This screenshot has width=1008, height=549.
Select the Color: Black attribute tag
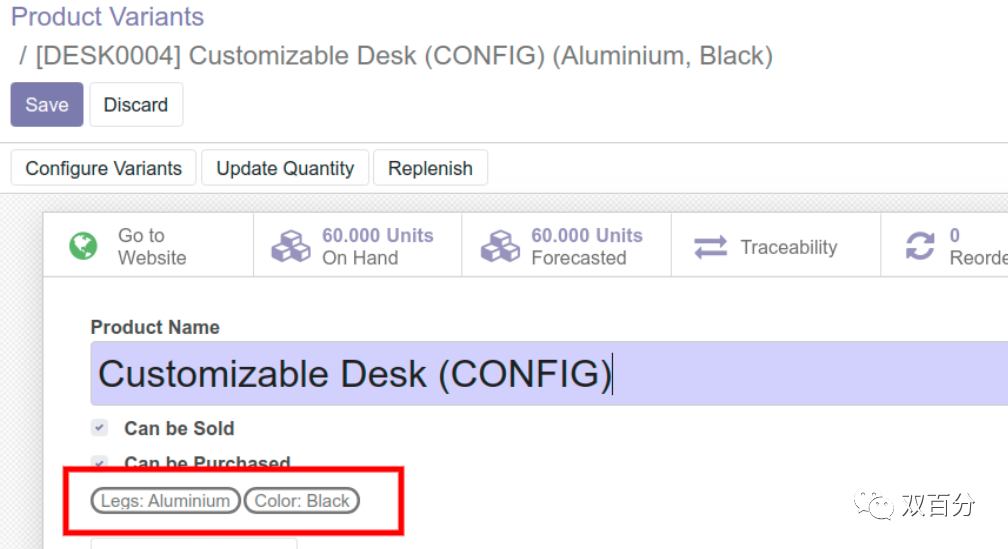click(x=302, y=501)
